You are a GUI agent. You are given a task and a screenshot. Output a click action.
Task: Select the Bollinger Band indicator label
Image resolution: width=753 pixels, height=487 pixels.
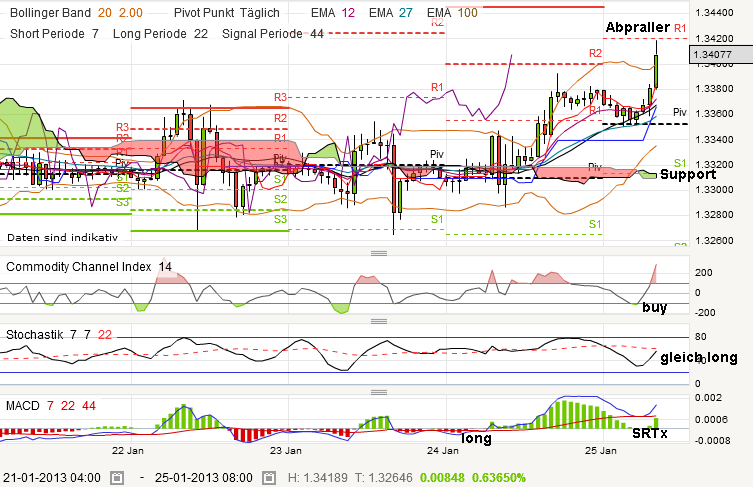(x=50, y=12)
